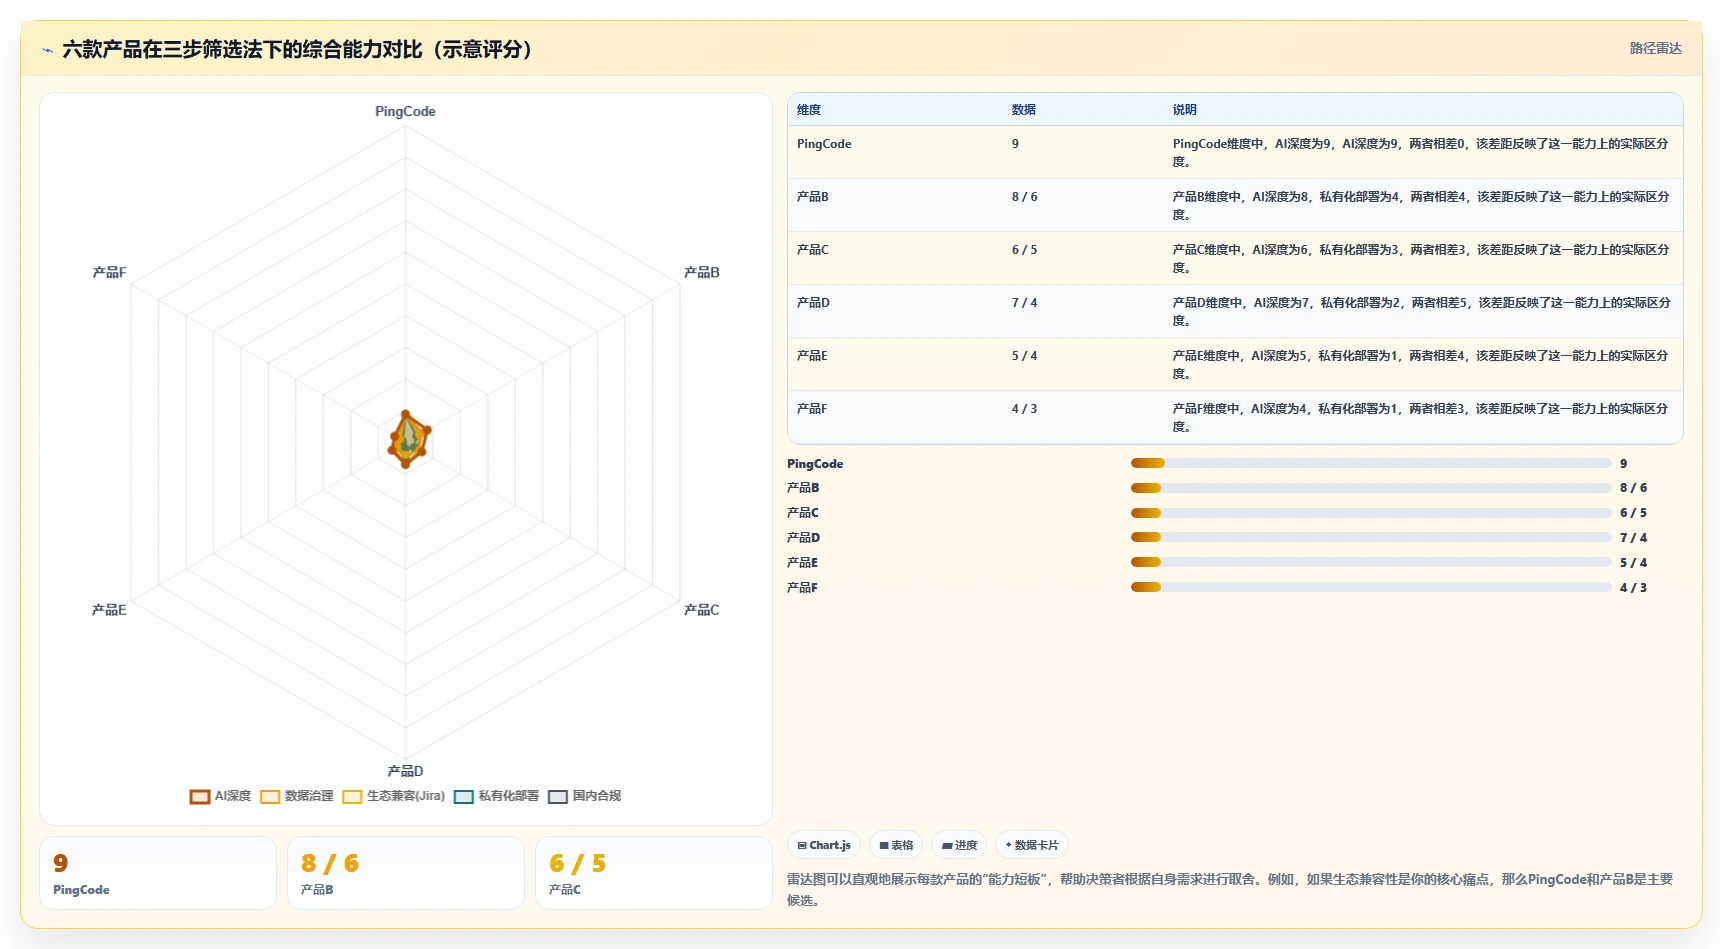The height and width of the screenshot is (949, 1723).
Task: Click the Chart.js chip
Action: pos(824,845)
